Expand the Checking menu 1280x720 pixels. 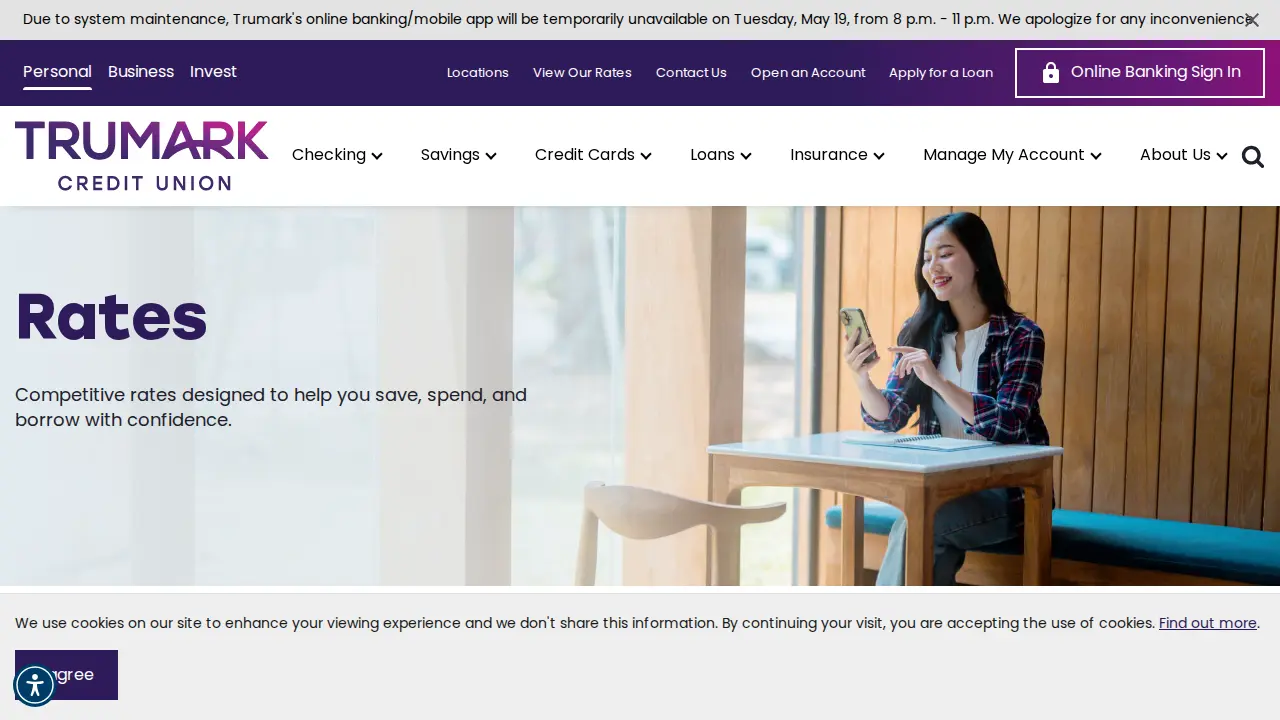coord(337,155)
